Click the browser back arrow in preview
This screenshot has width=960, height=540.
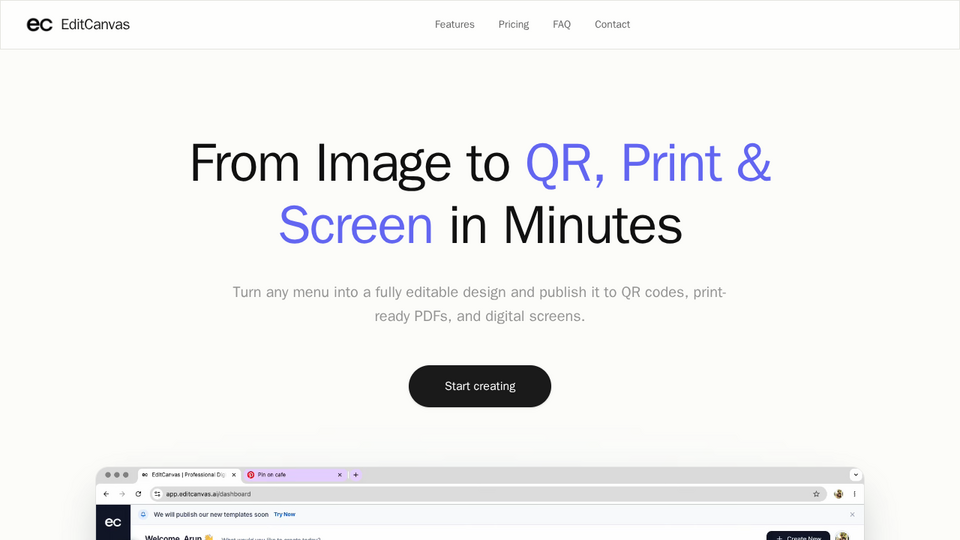coord(106,494)
